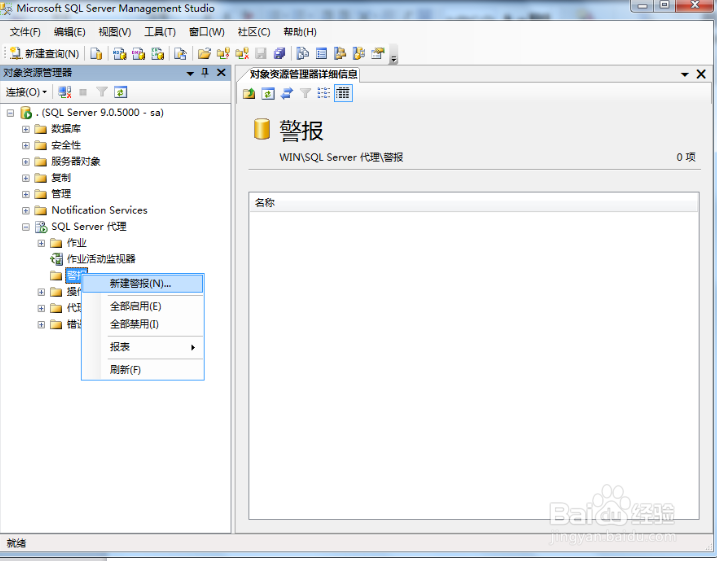Open the 工具(T) menu
Image resolution: width=717 pixels, height=561 pixels.
point(160,32)
